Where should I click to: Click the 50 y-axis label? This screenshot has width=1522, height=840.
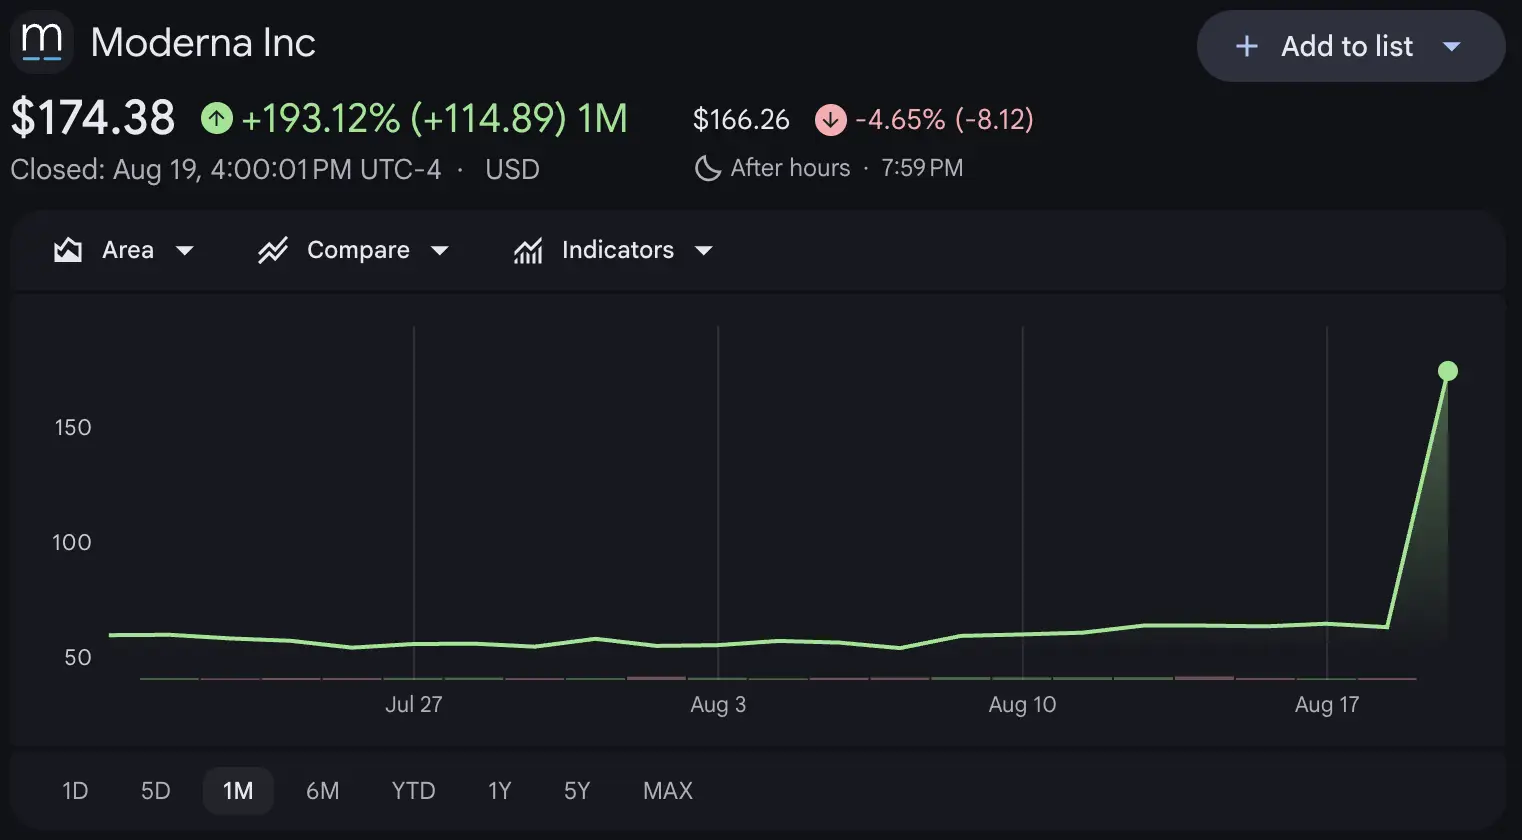pyautogui.click(x=78, y=657)
